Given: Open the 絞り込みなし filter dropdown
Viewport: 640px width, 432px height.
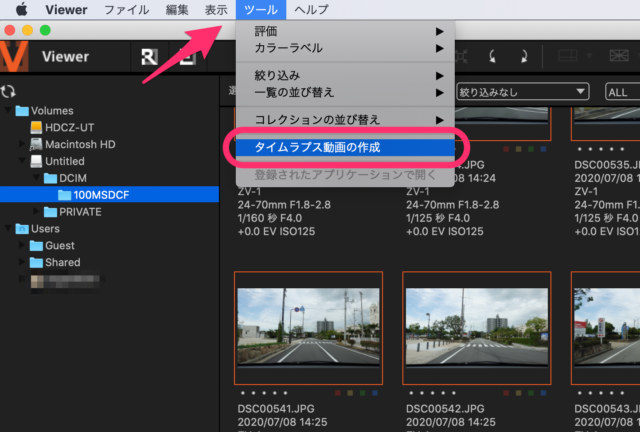Looking at the screenshot, I should (522, 92).
